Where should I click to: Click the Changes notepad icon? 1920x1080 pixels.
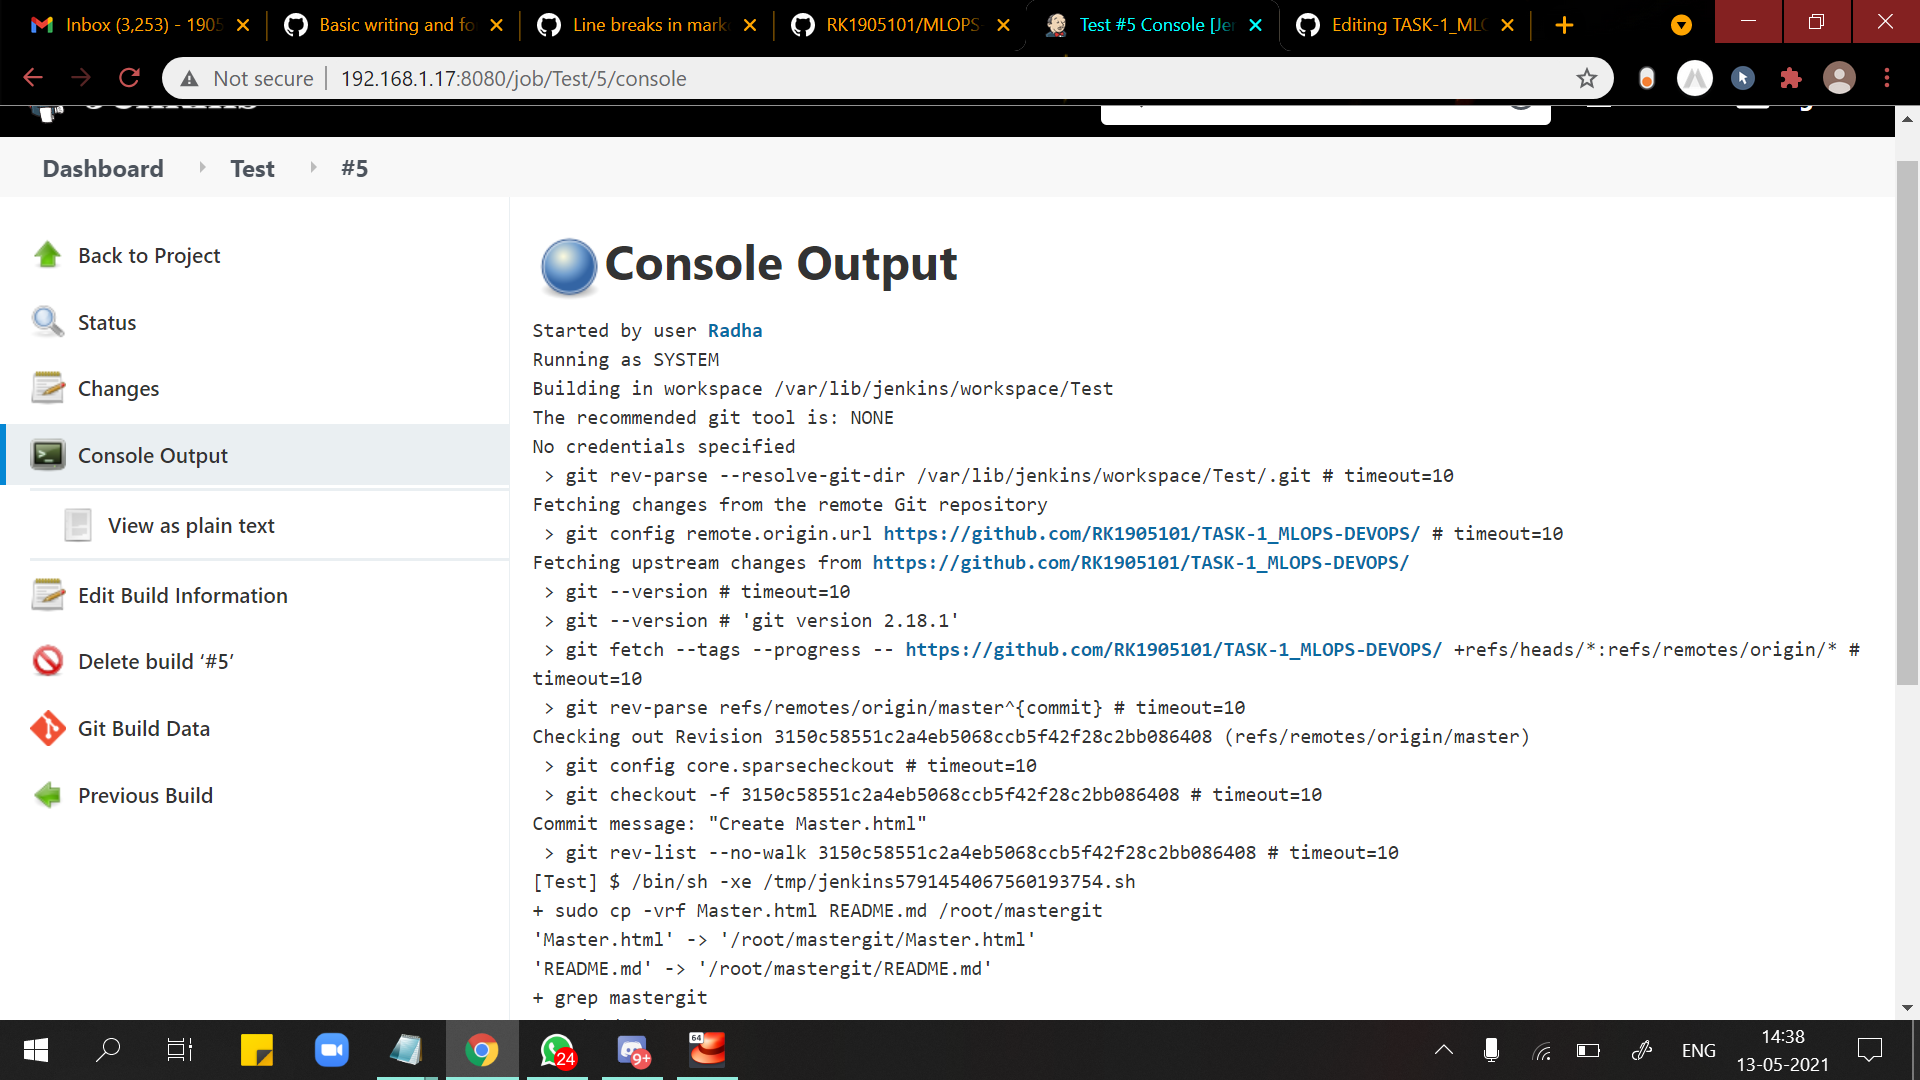pos(47,388)
